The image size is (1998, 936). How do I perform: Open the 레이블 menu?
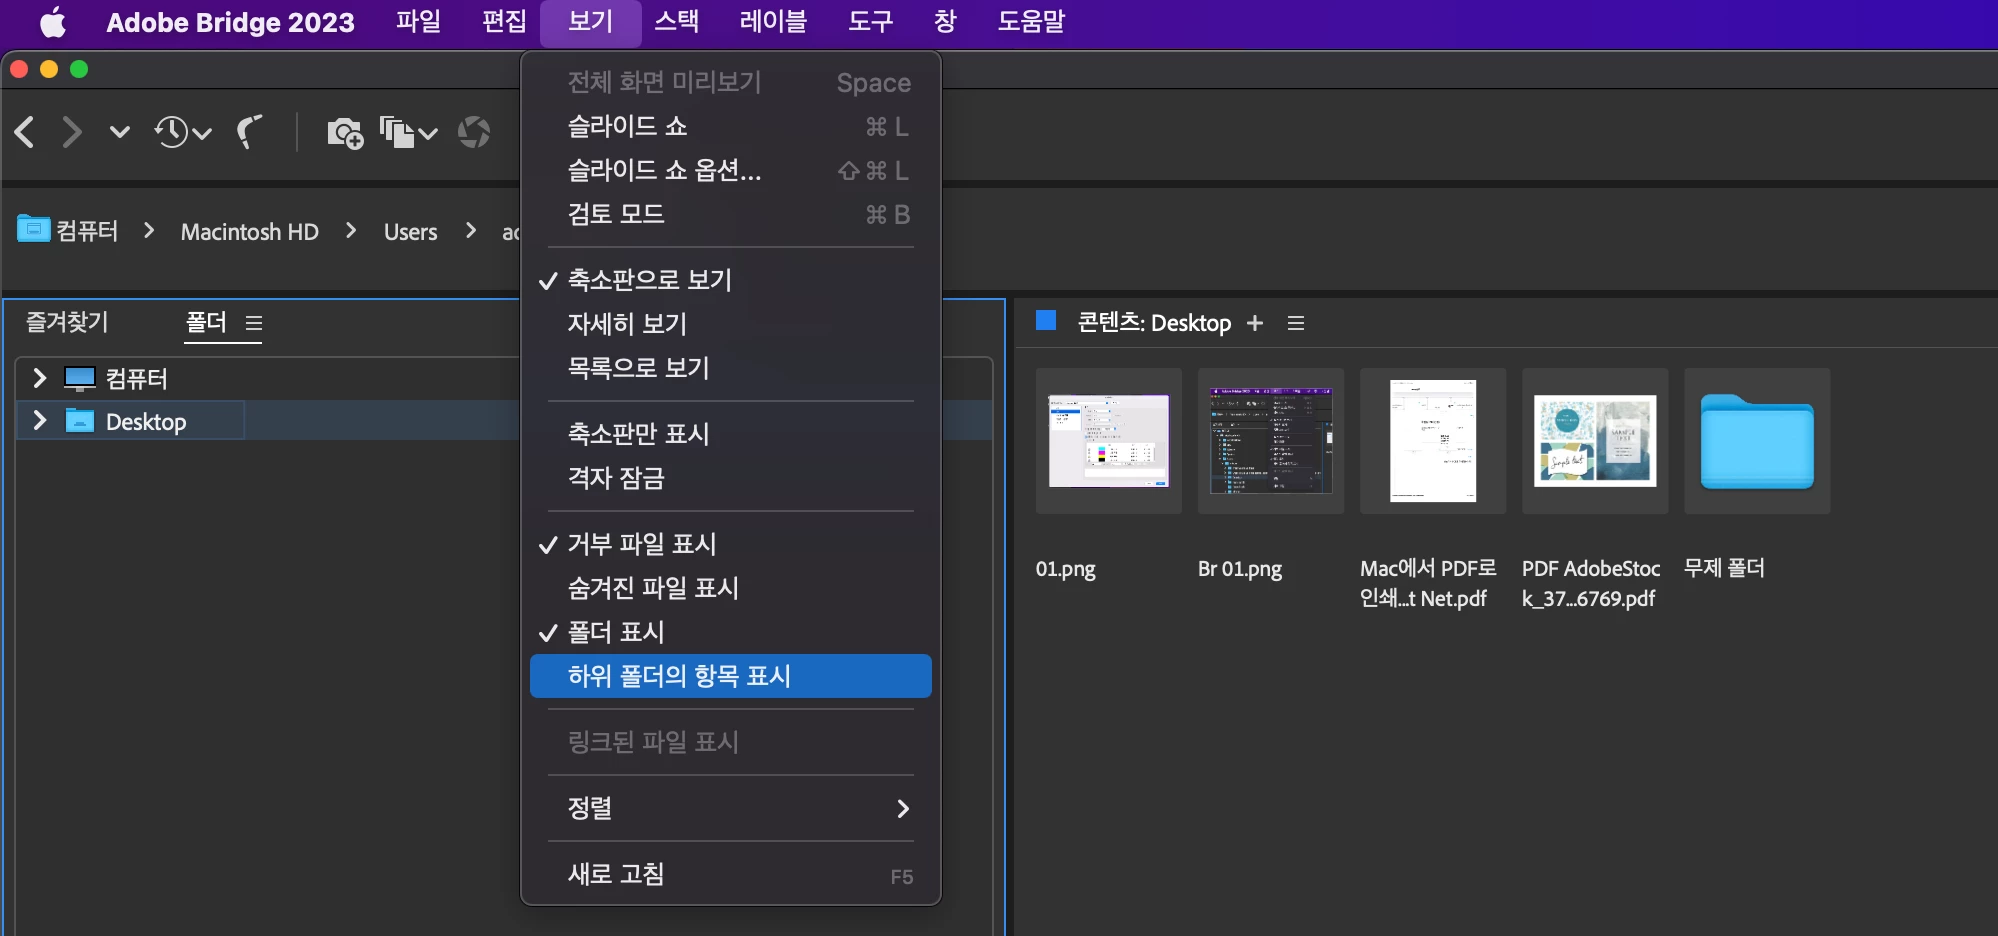pyautogui.click(x=773, y=22)
